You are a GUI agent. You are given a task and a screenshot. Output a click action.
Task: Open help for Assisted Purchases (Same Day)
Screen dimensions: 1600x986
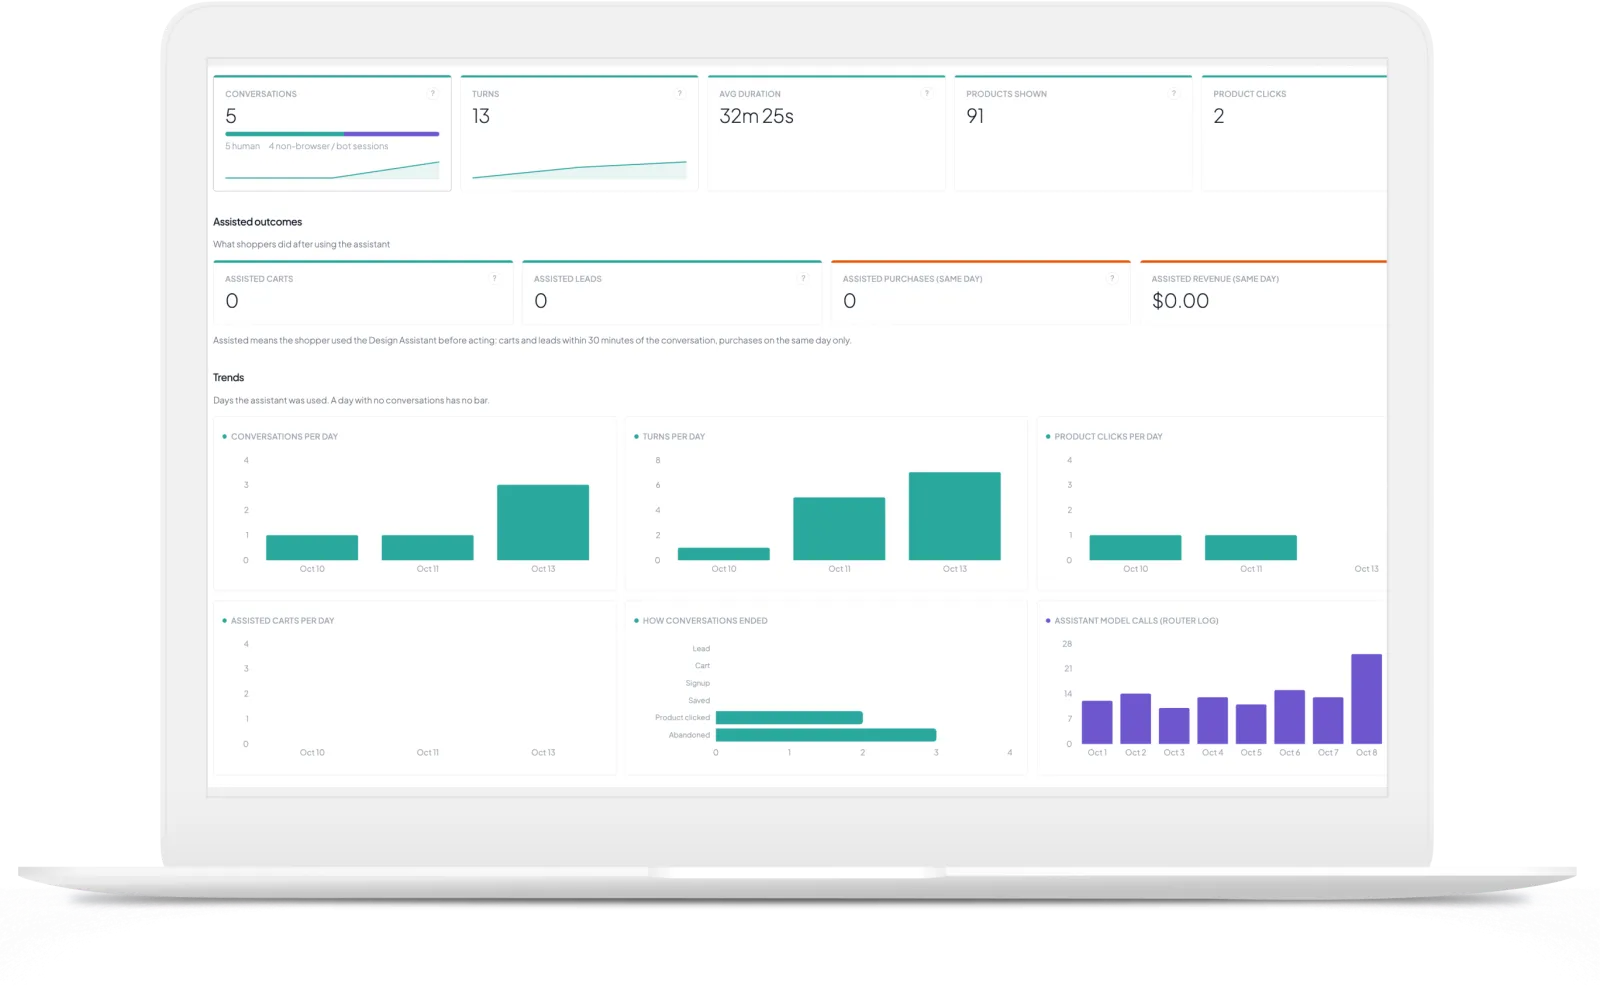[1112, 279]
